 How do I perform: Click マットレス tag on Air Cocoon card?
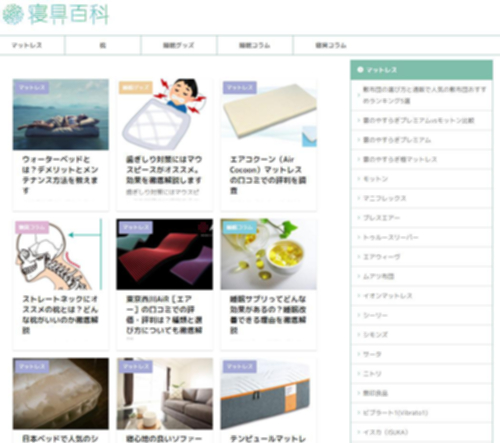[x=239, y=88]
